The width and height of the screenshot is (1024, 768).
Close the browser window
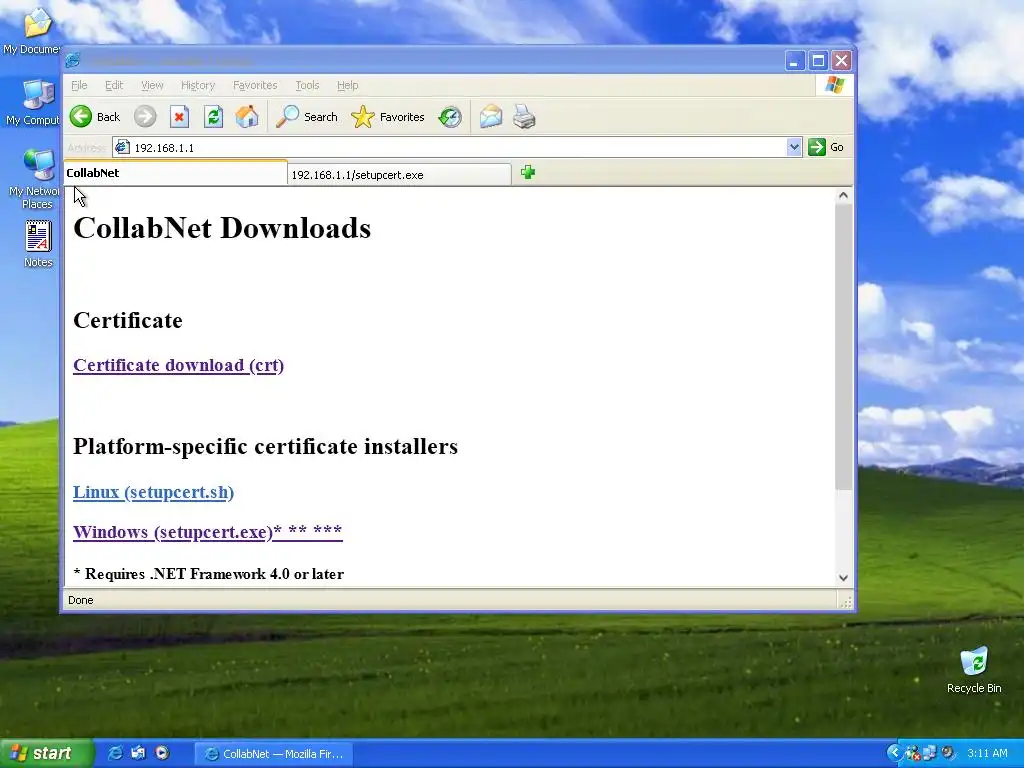tap(841, 61)
